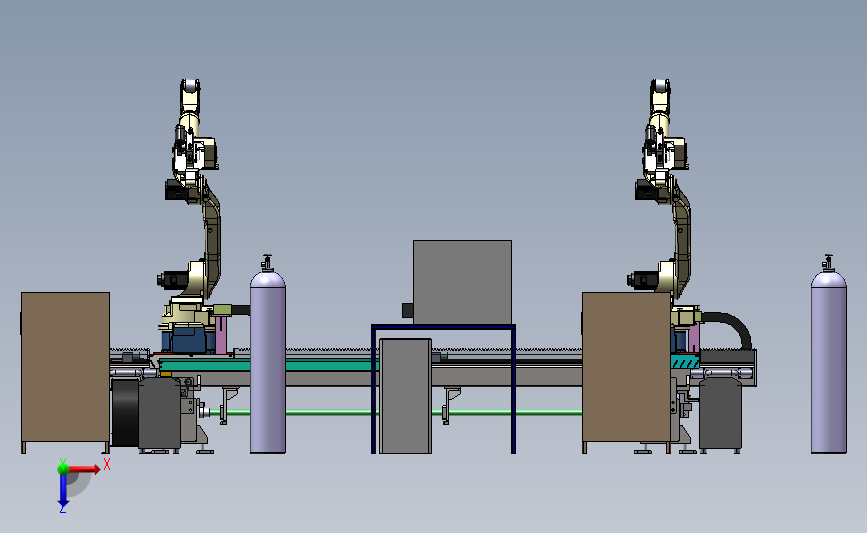Select the black wire spool at the lower left

coord(126,412)
